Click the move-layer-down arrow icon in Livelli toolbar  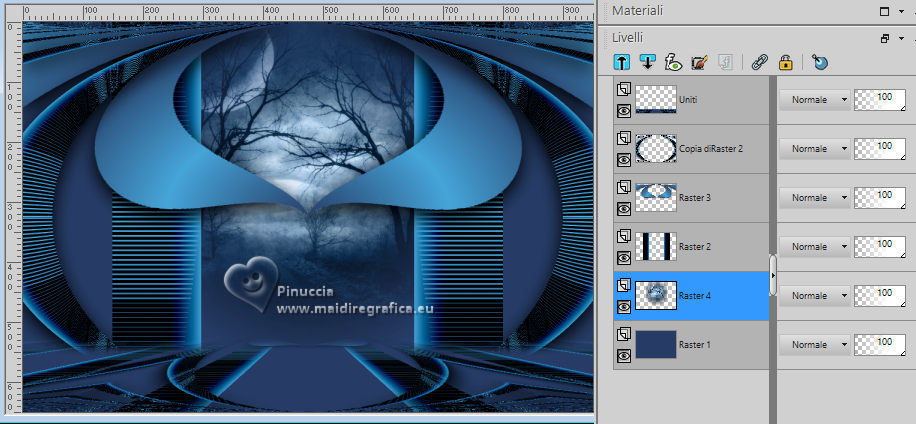pyautogui.click(x=647, y=62)
